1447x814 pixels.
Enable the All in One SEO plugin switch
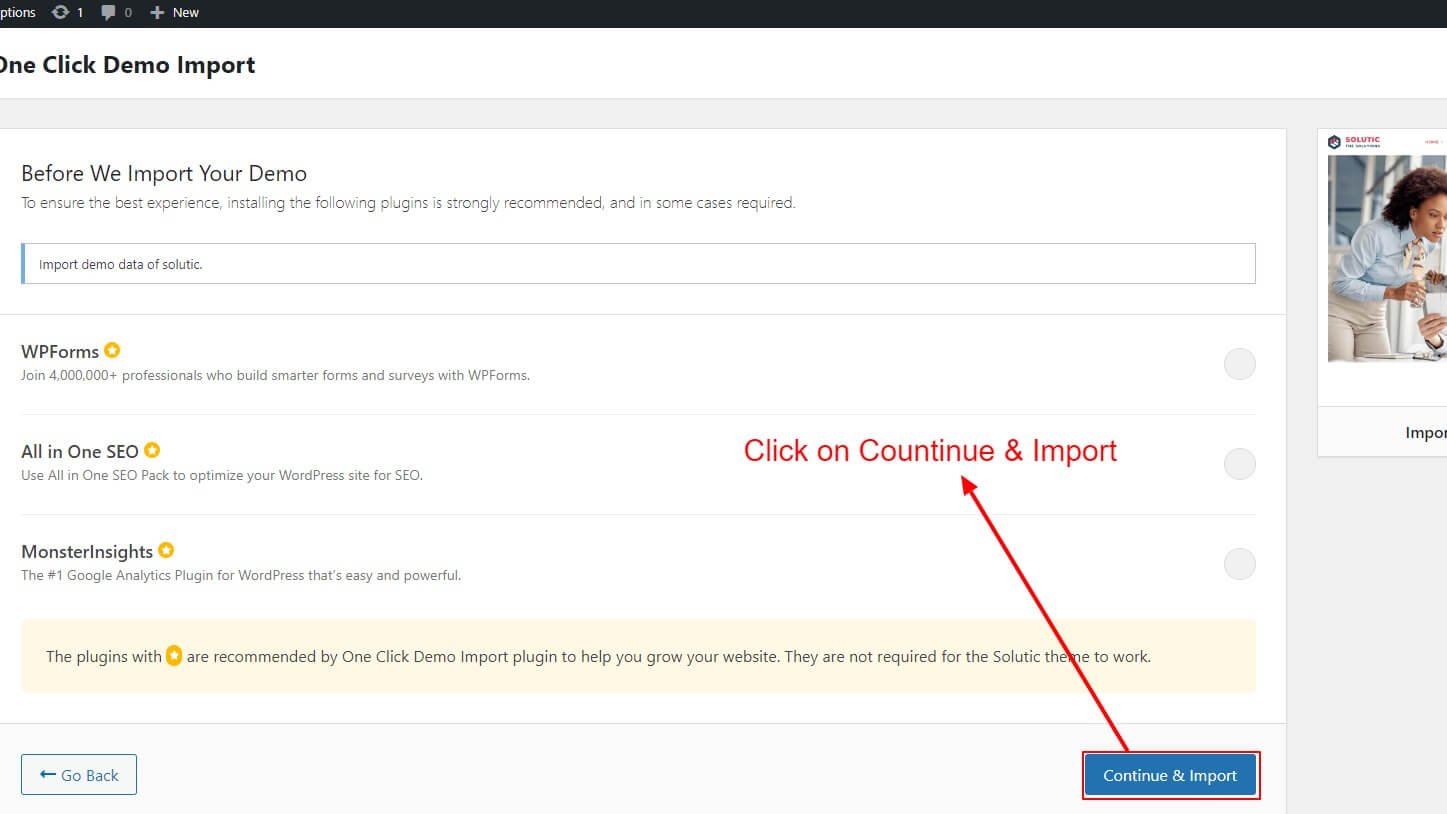point(1239,464)
